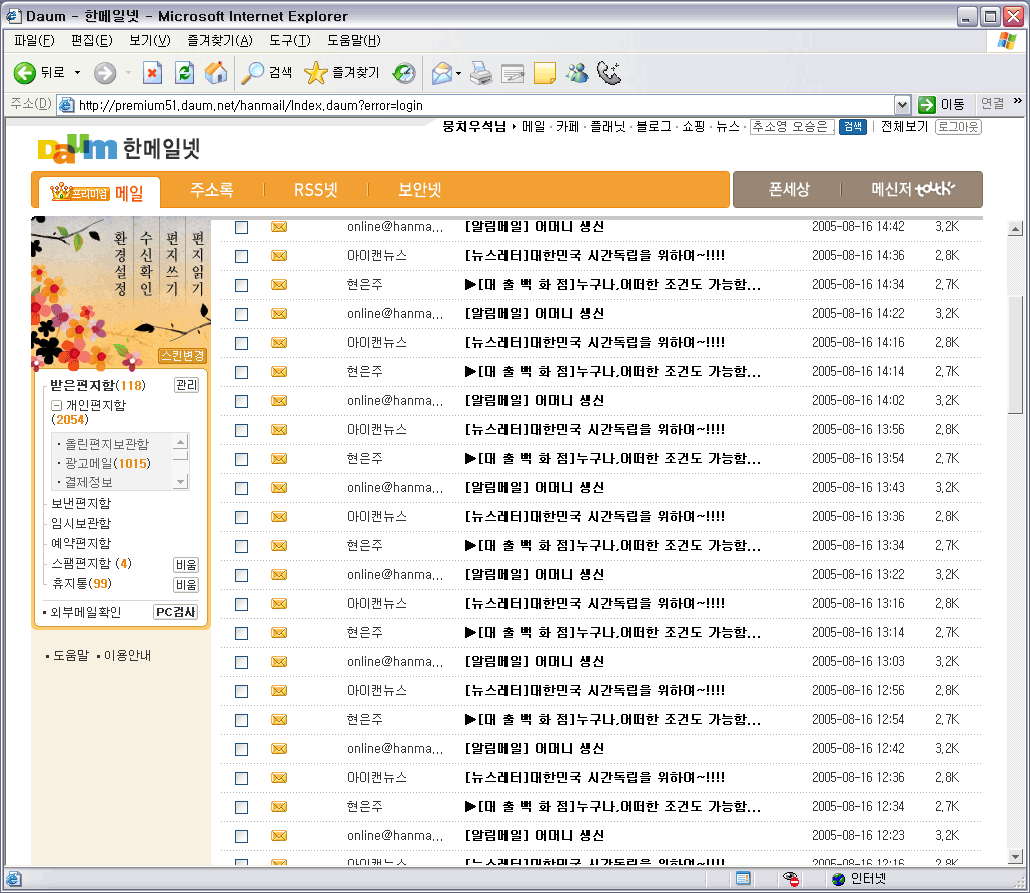Click the mail list scrollbar down arrow
Viewport: 1030px width, 893px height.
click(x=1016, y=857)
